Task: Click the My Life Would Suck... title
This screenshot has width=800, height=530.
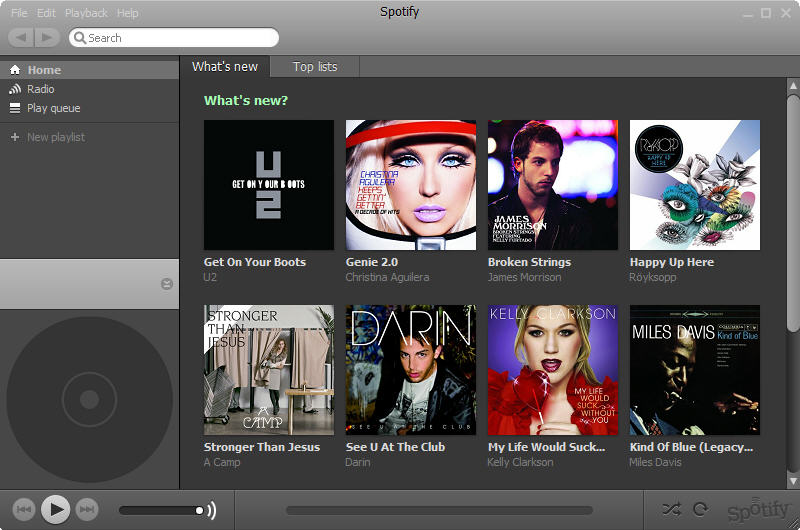Action: [546, 447]
